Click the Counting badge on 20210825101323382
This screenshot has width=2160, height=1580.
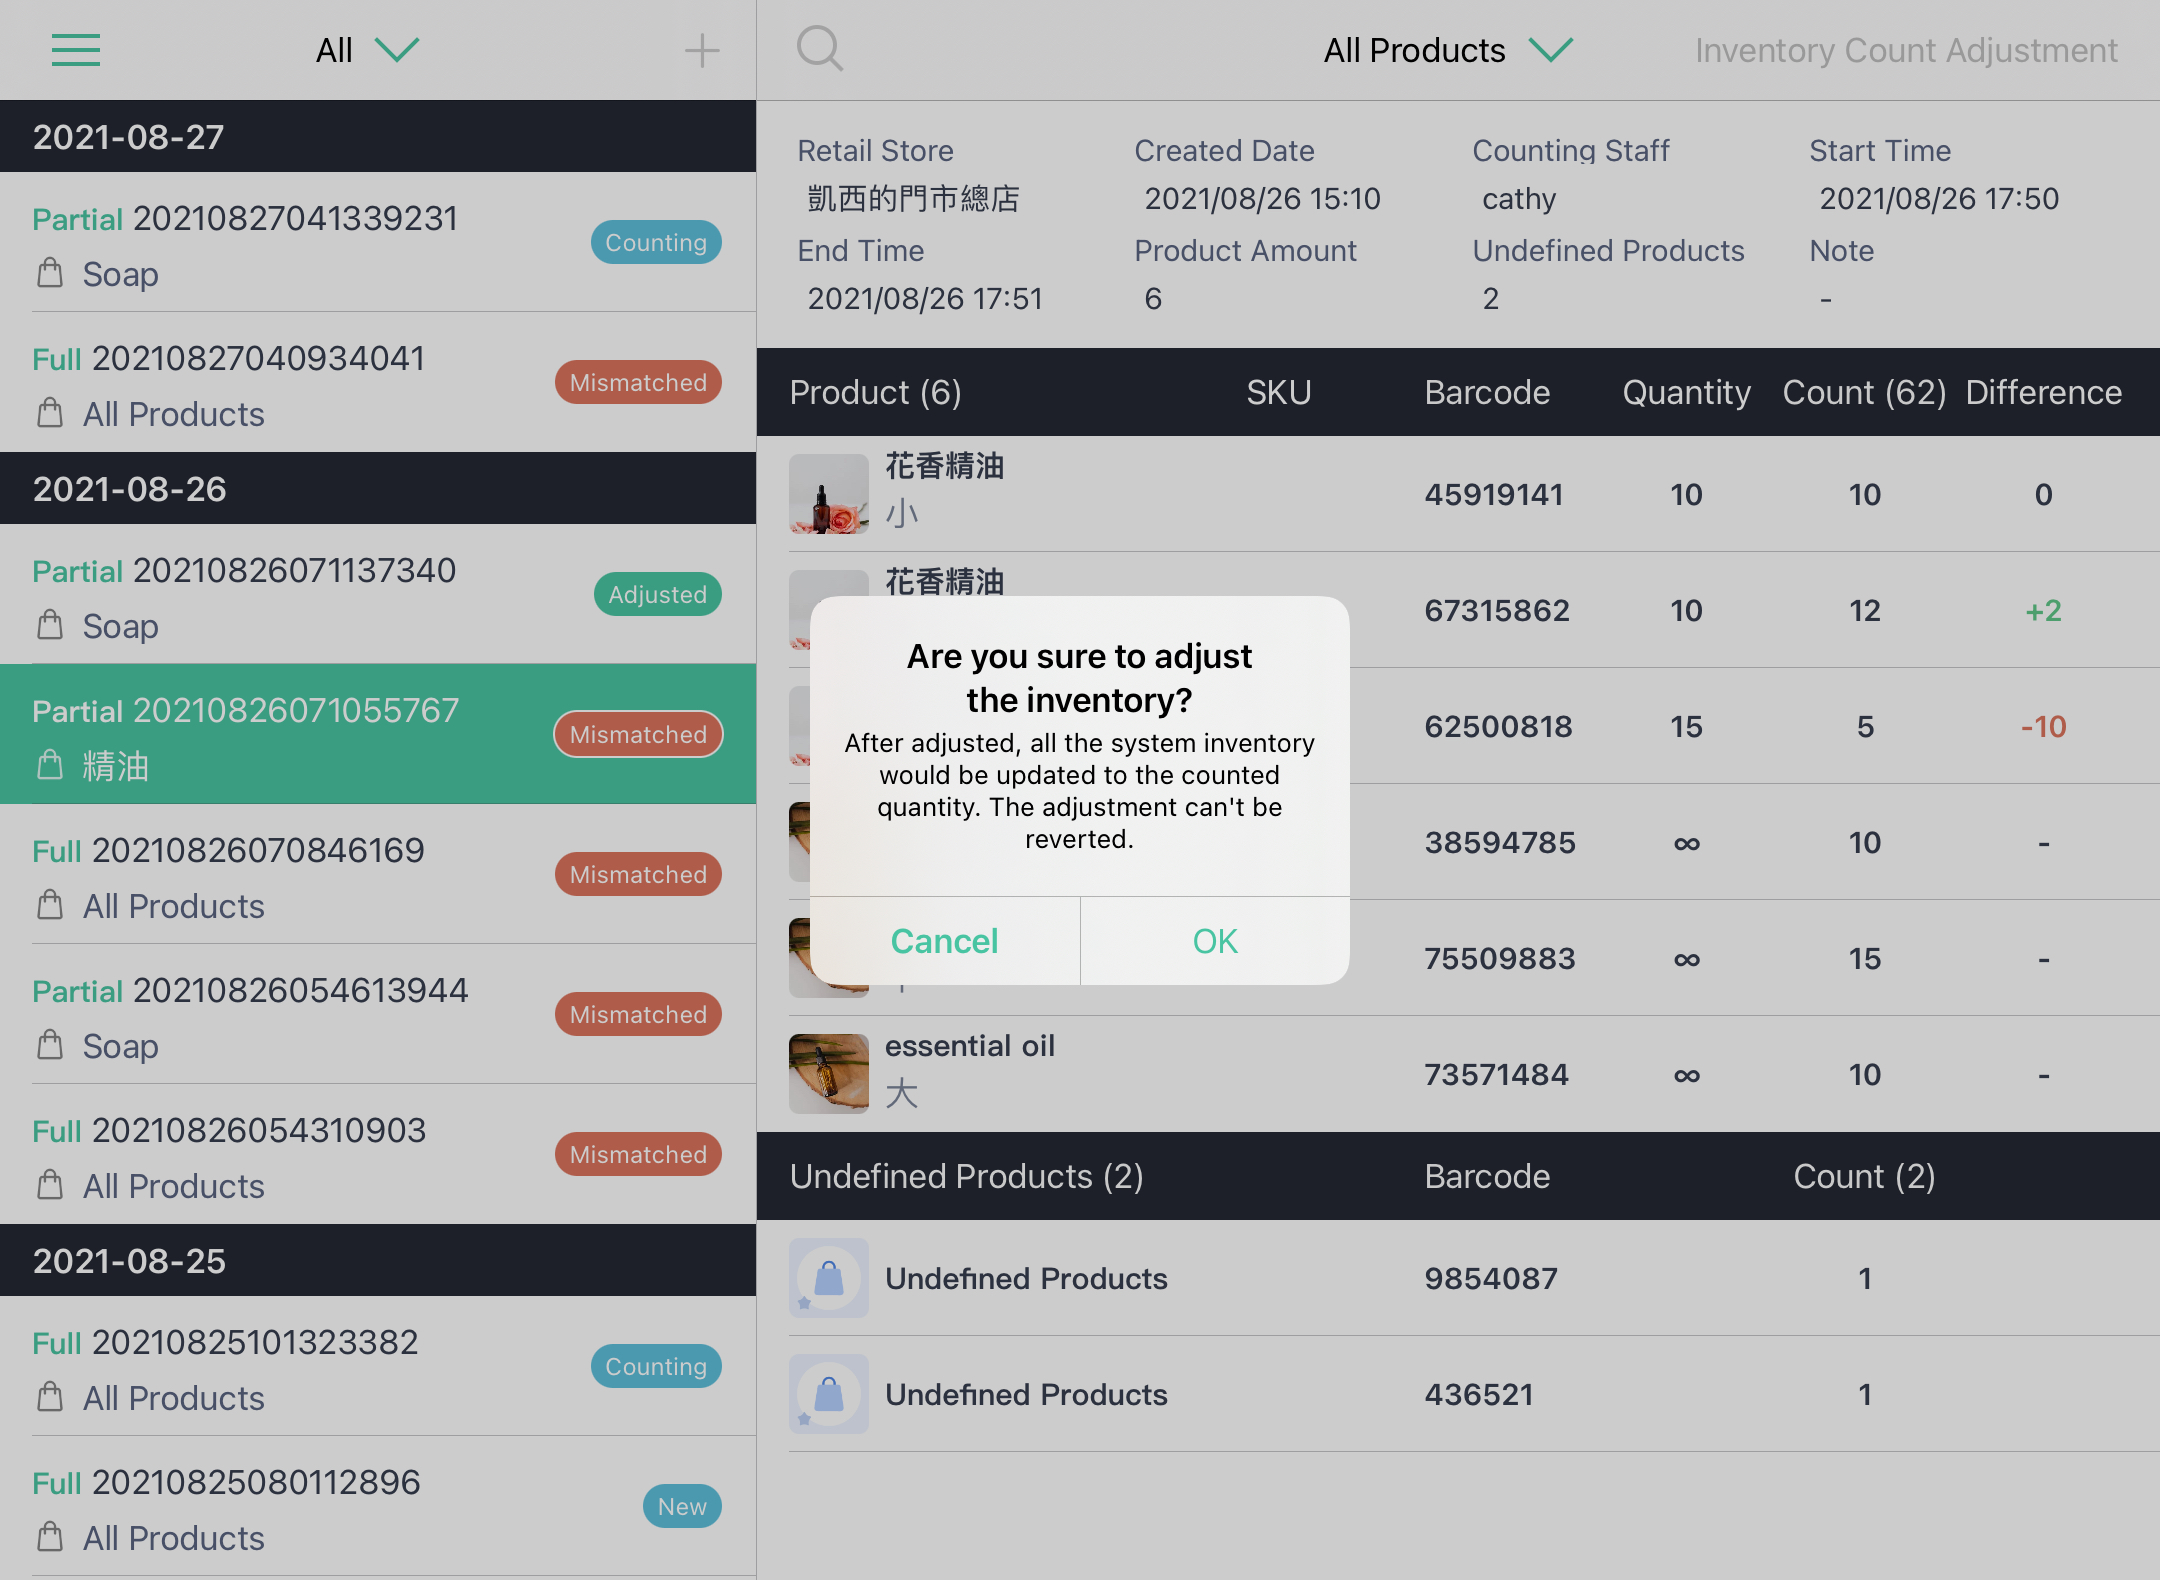656,1366
